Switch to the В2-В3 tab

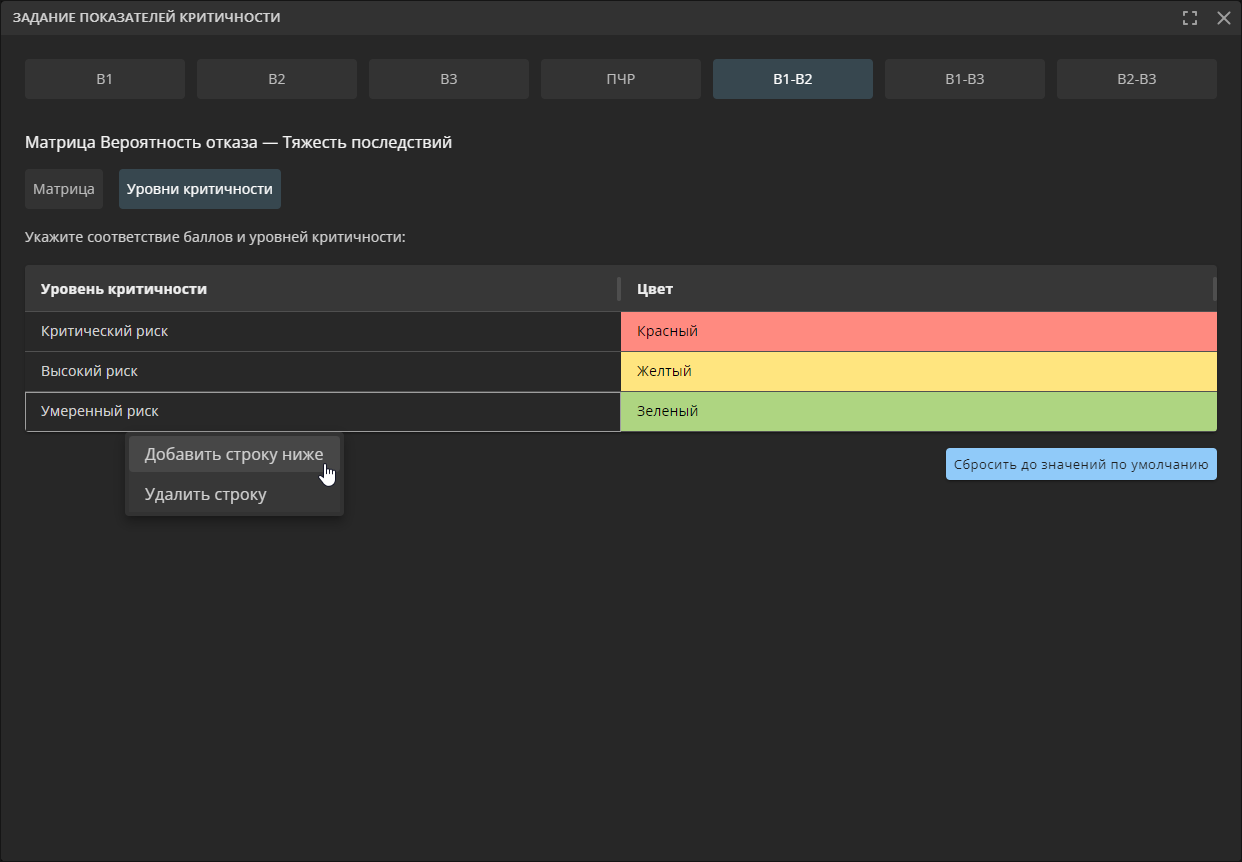click(x=1137, y=79)
